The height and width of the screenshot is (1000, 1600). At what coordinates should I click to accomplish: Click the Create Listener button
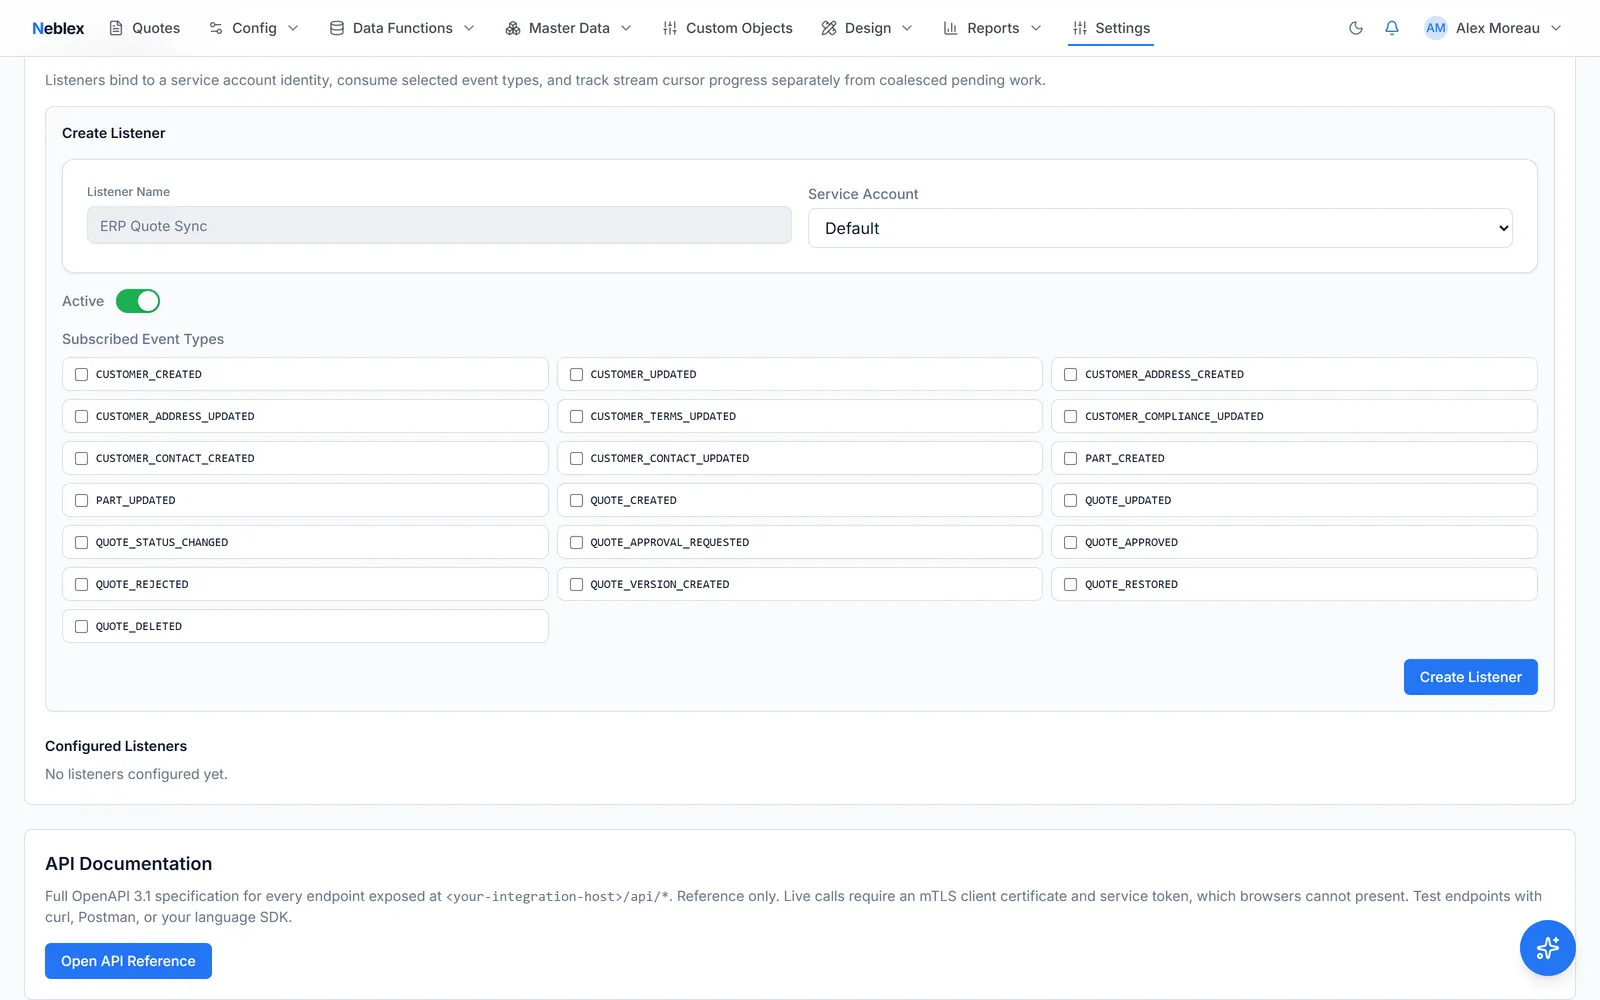tap(1470, 677)
